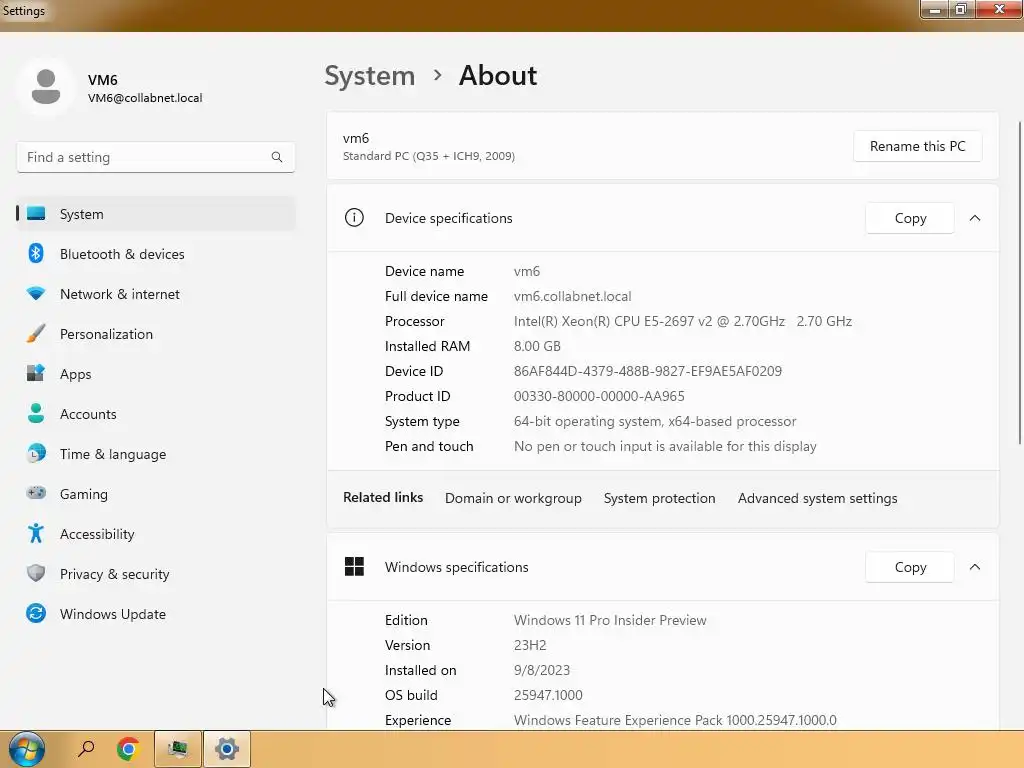The height and width of the screenshot is (768, 1024).
Task: Click the VM6 user avatar
Action: (x=46, y=86)
